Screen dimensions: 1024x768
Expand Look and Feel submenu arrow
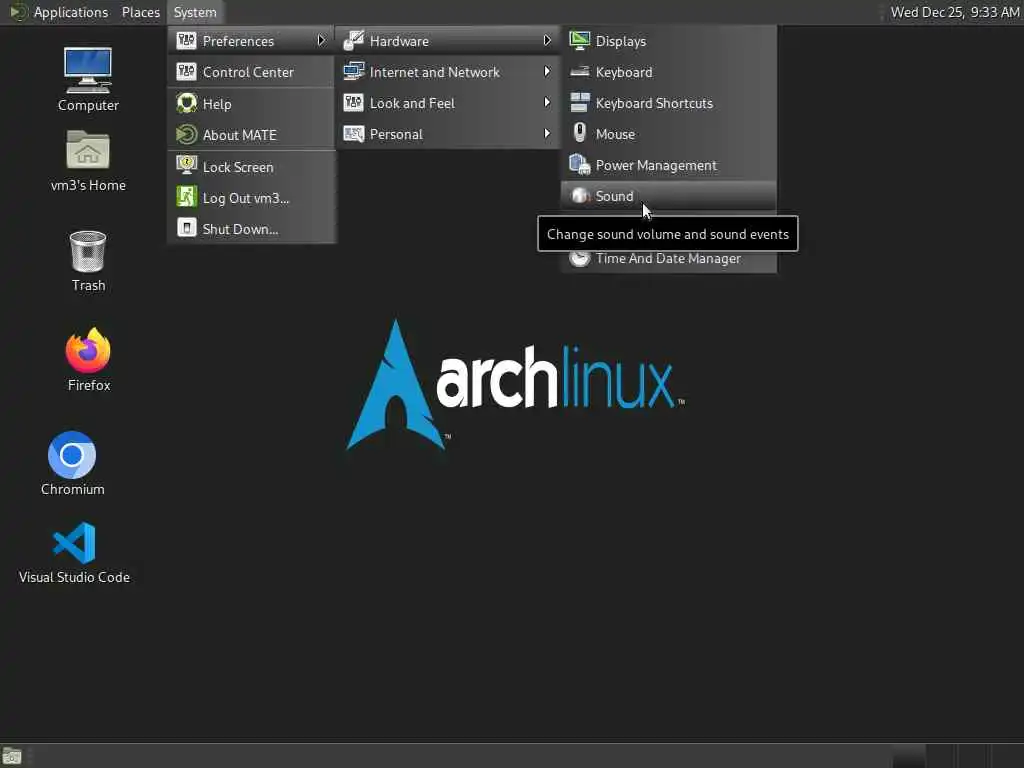(x=547, y=103)
